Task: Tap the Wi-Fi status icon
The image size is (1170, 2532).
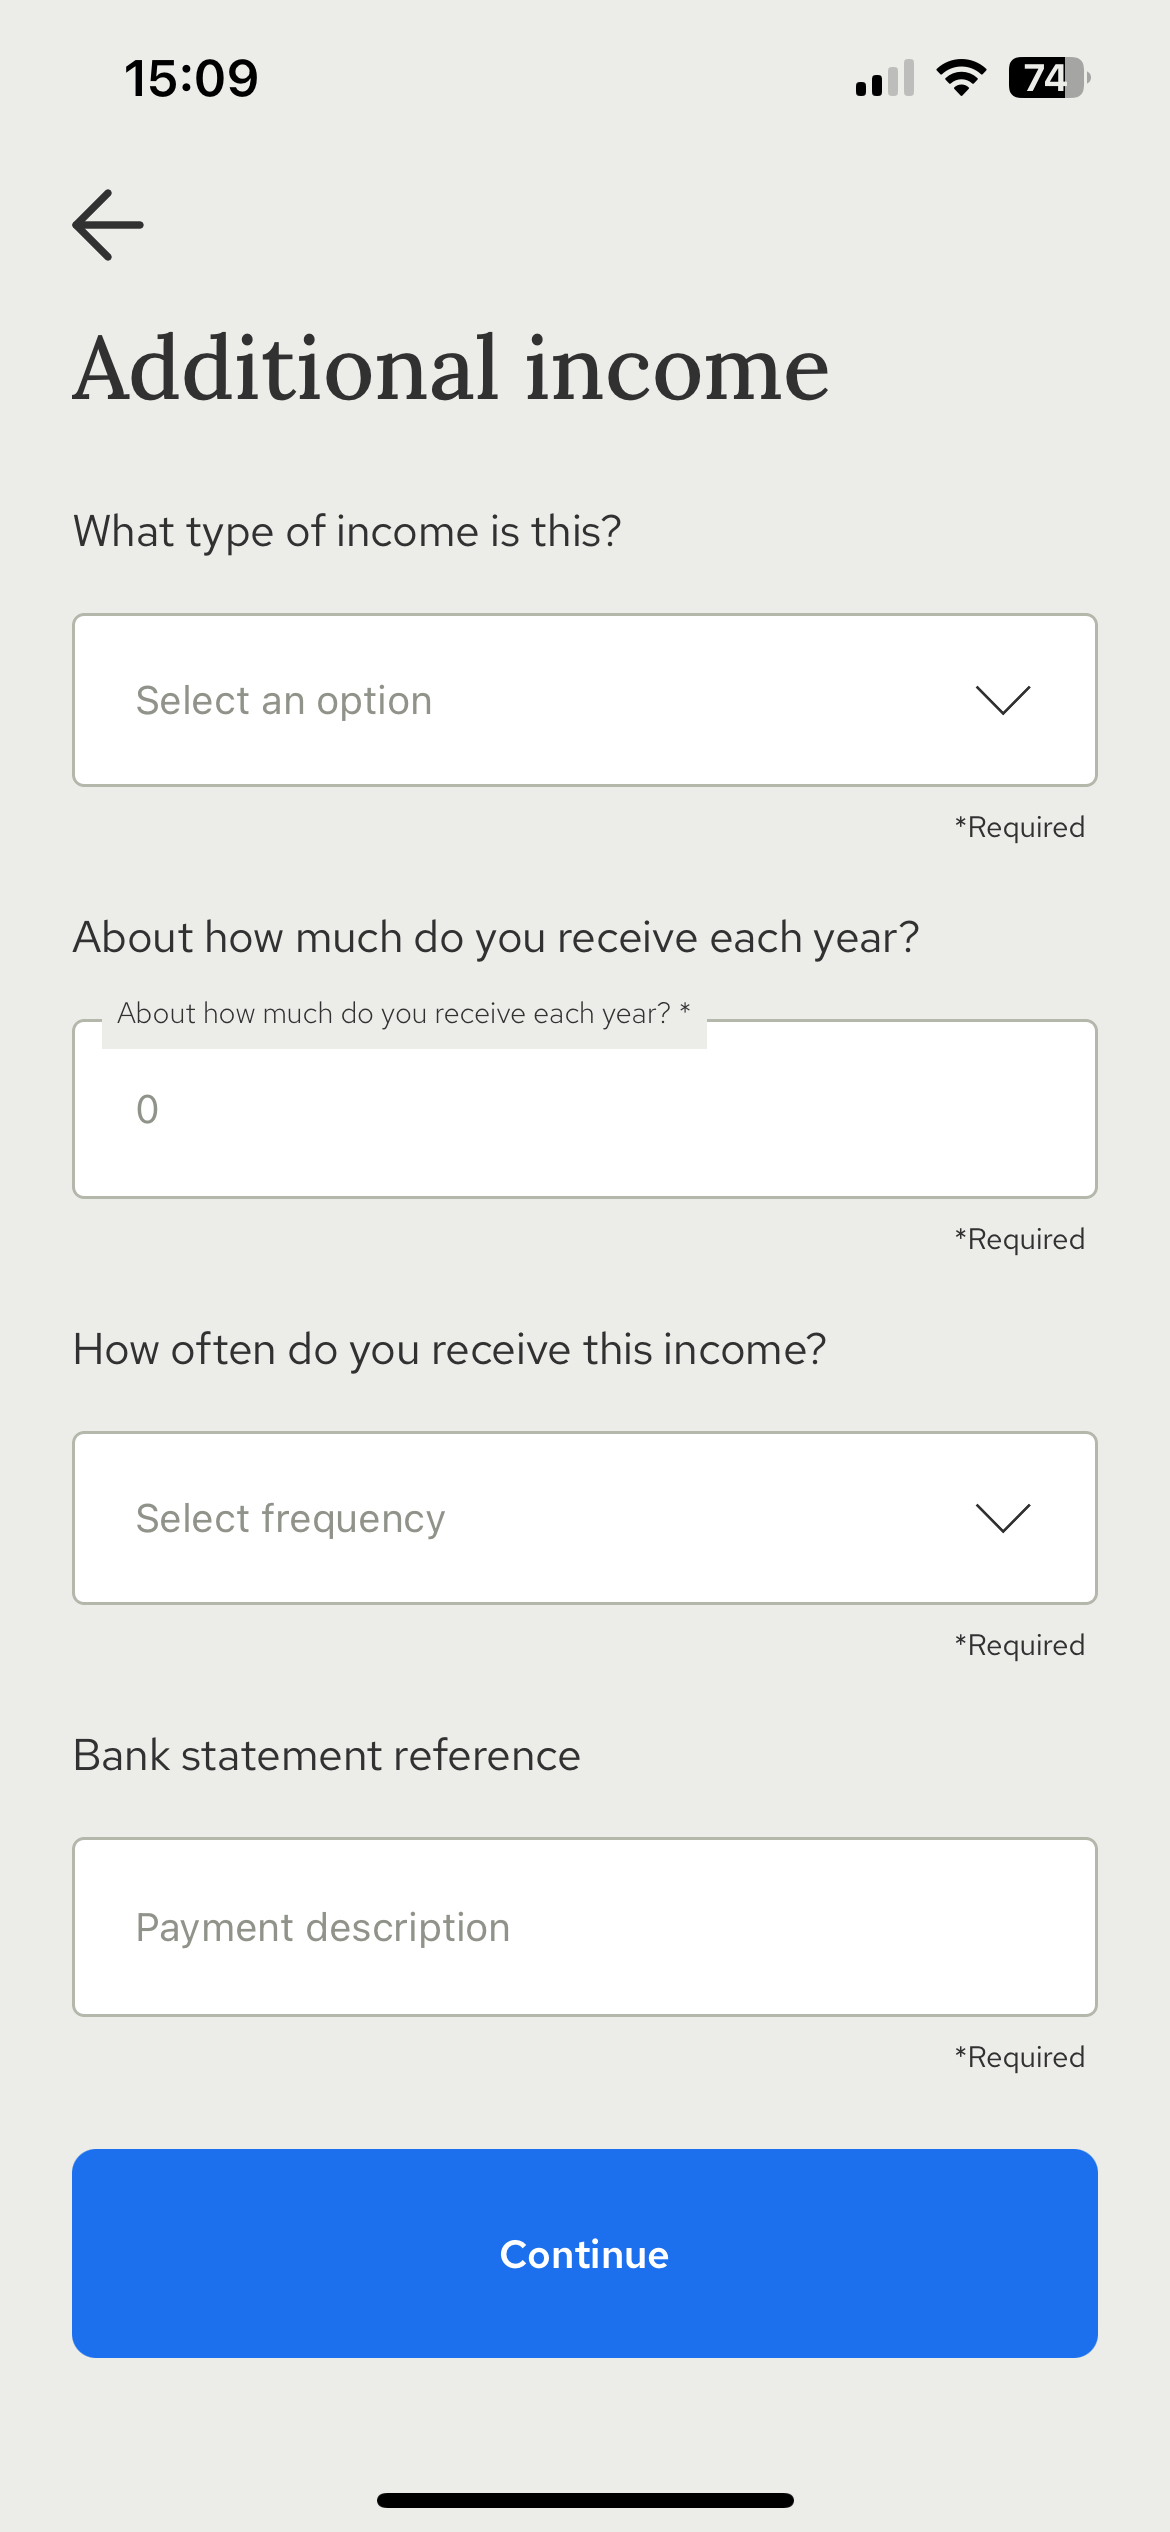Action: click(x=961, y=78)
